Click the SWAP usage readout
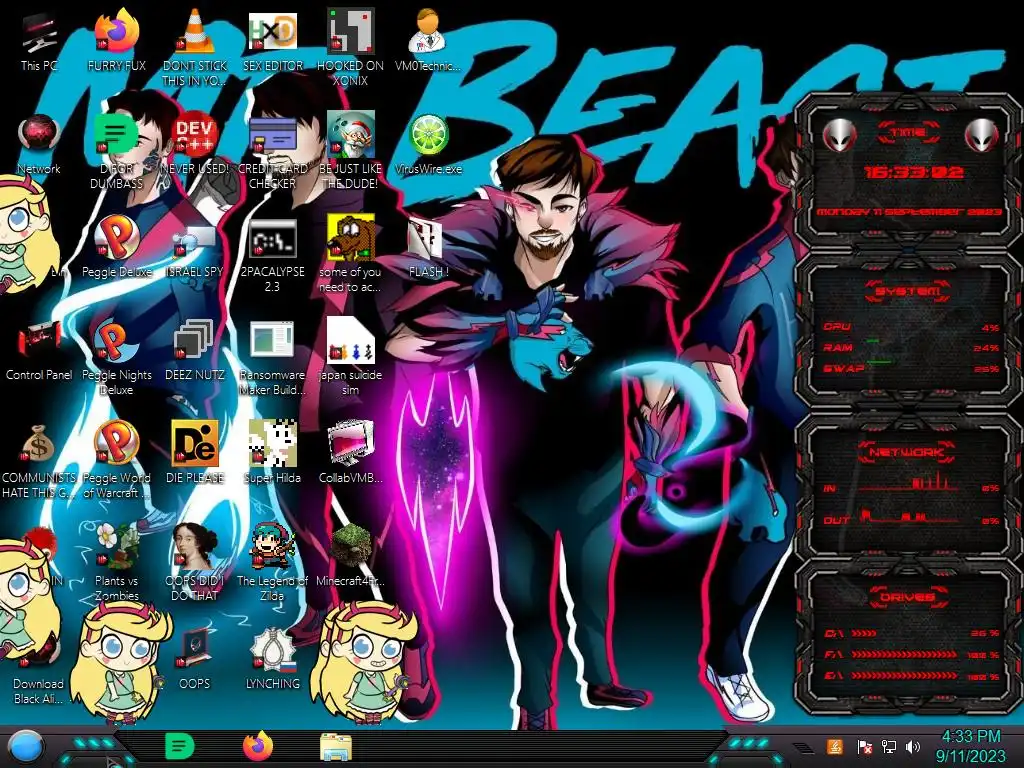This screenshot has width=1024, height=768. coord(911,368)
